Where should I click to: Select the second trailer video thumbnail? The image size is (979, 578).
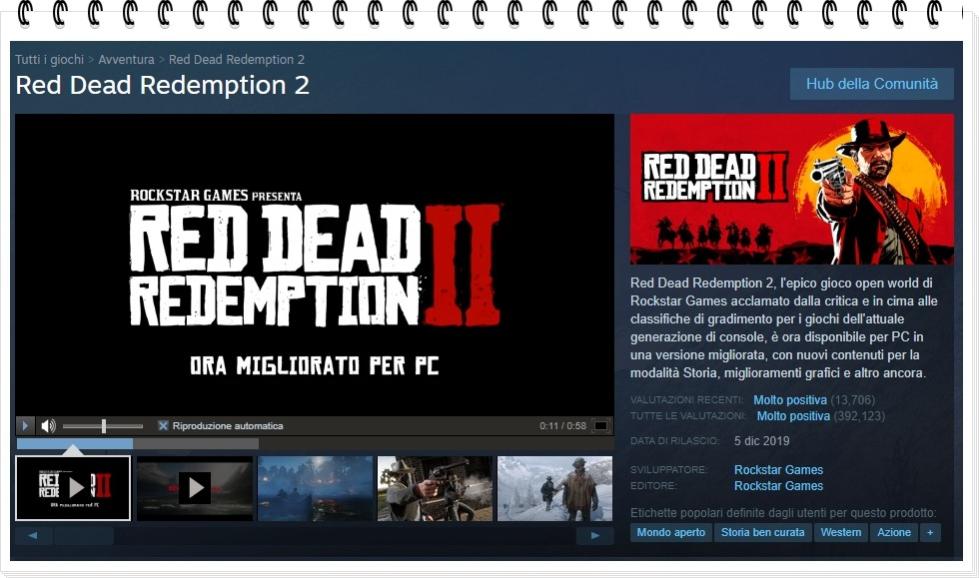click(x=195, y=488)
